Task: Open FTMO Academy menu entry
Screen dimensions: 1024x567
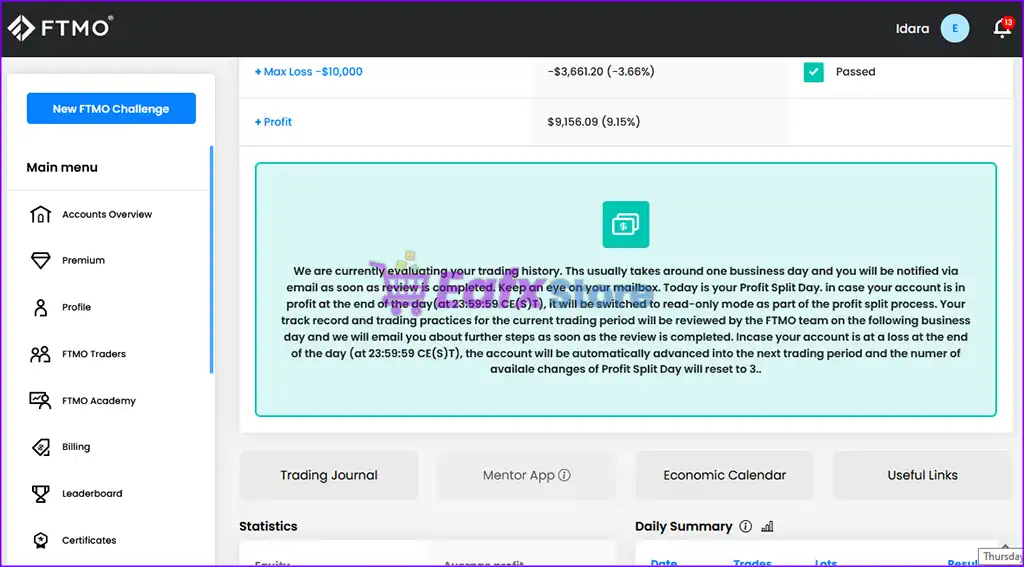Action: [x=99, y=400]
